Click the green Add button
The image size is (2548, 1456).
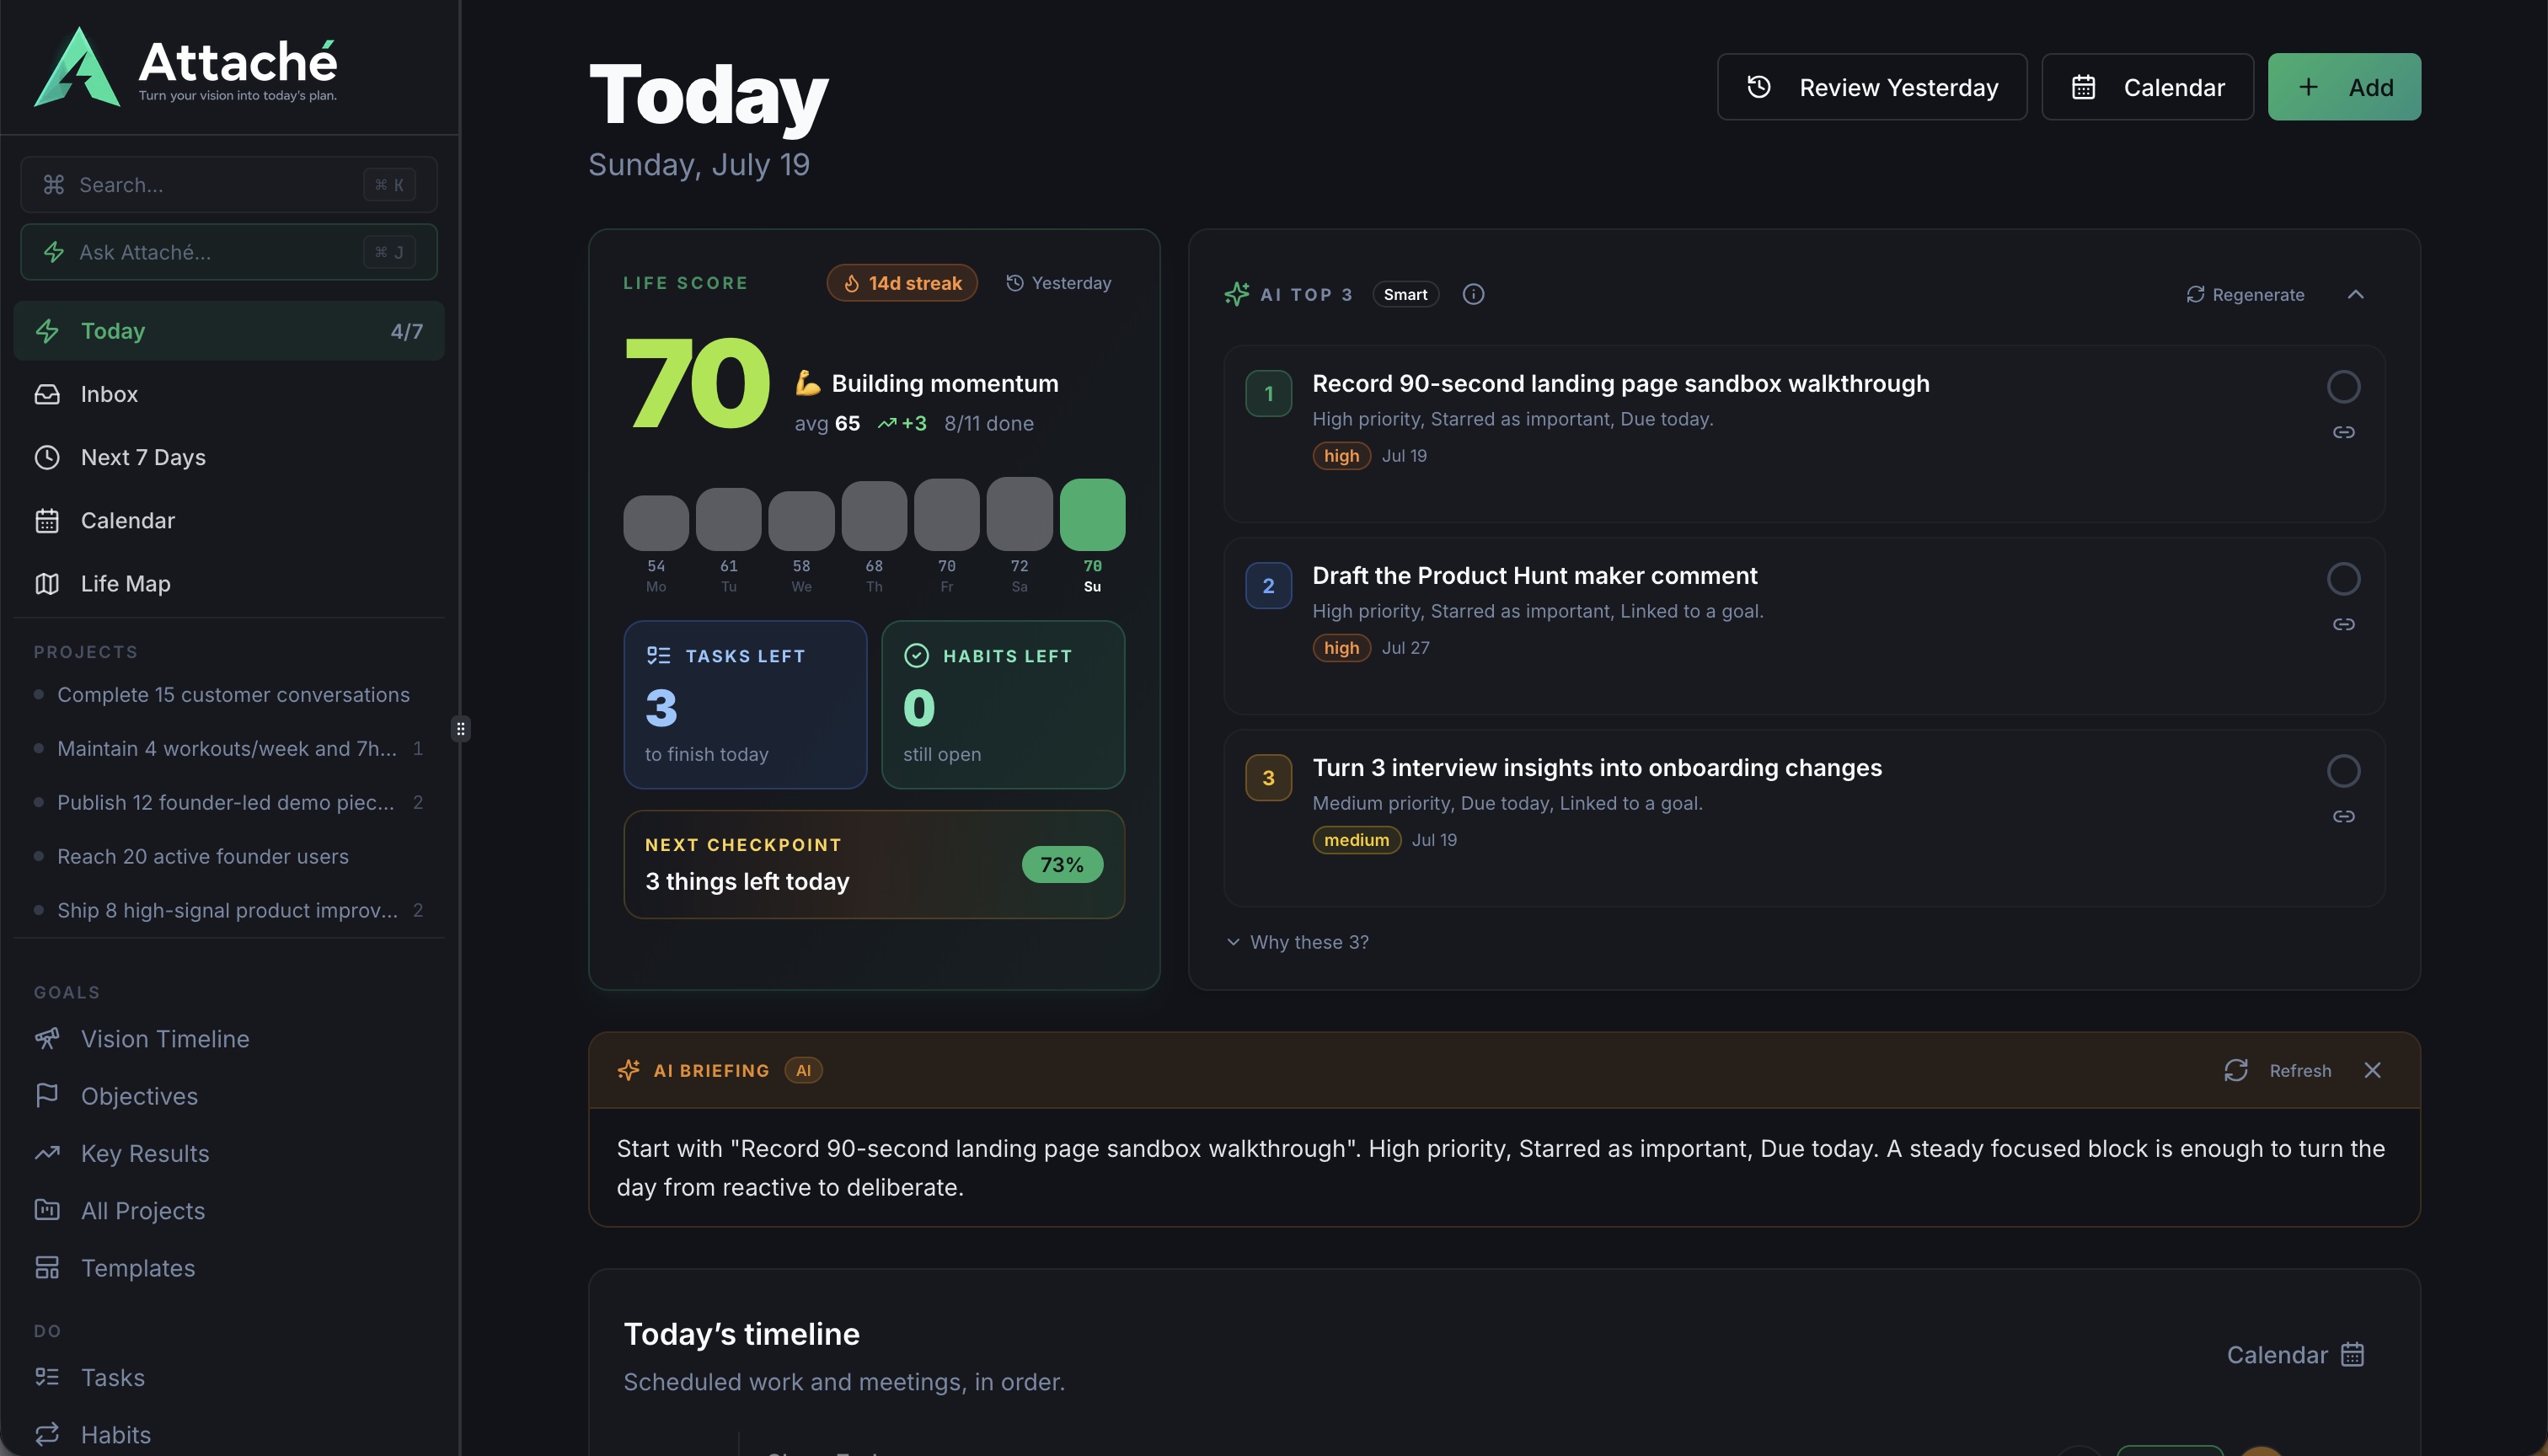coord(2343,87)
